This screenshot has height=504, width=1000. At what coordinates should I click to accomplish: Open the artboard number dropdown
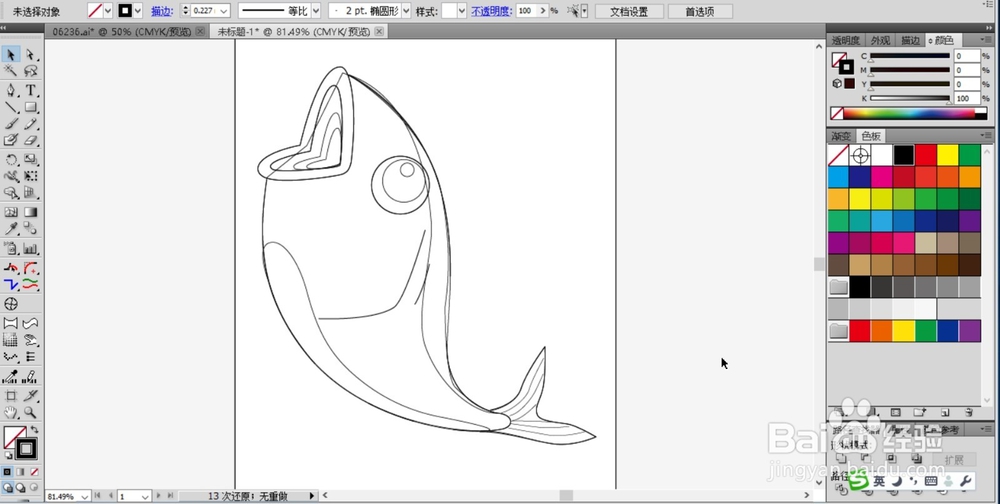(x=145, y=496)
